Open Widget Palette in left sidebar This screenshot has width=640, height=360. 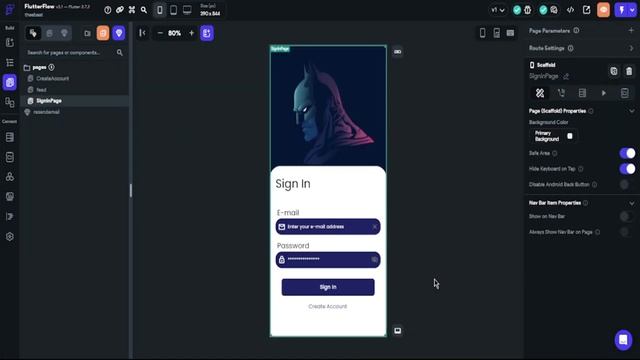point(10,42)
